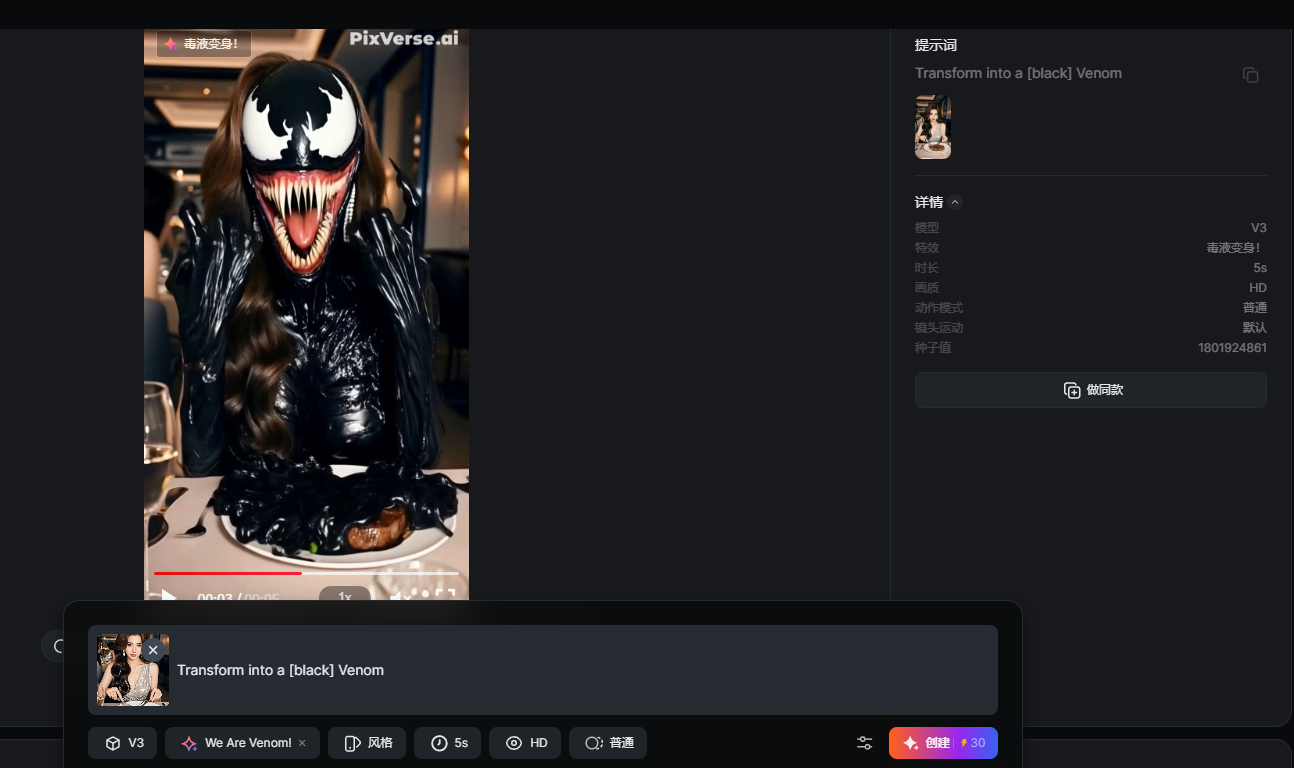The image size is (1294, 768).
Task: Click the 做同款 button
Action: [1090, 390]
